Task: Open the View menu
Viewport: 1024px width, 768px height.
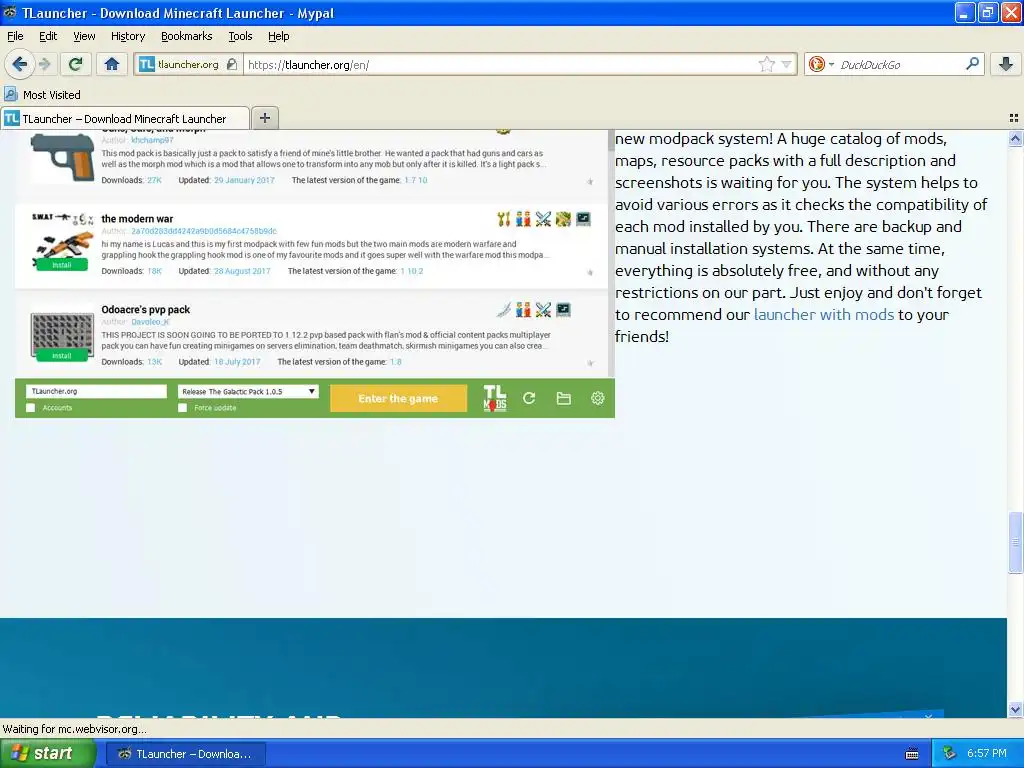Action: 84,36
